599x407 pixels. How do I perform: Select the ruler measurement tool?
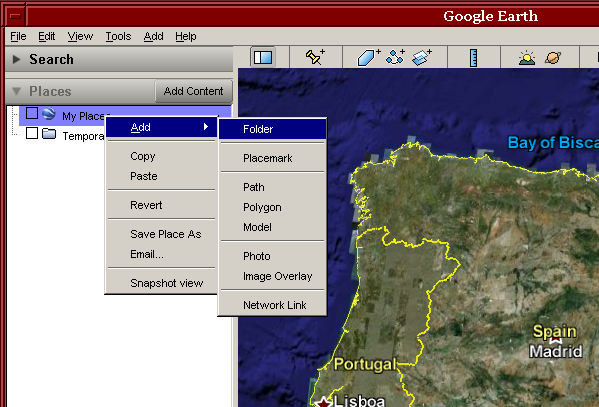point(473,58)
